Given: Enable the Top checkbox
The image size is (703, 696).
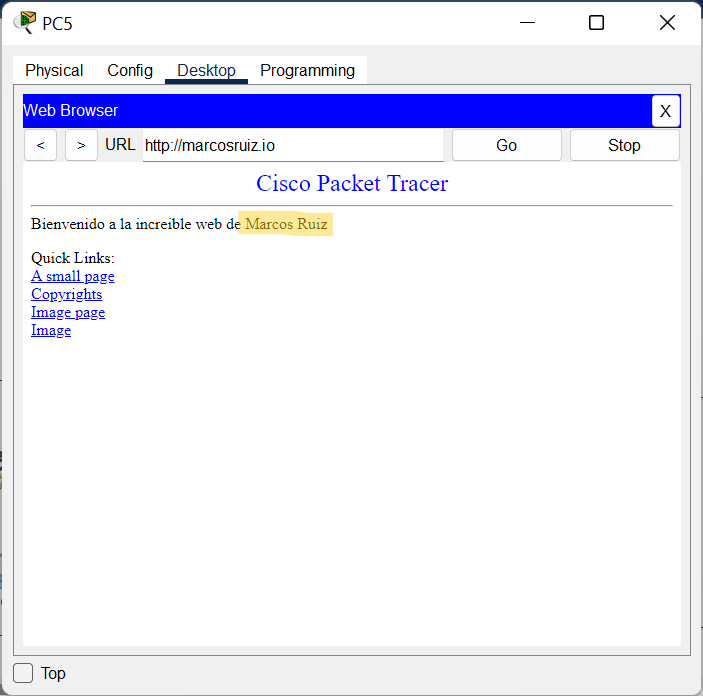Looking at the screenshot, I should [x=24, y=673].
